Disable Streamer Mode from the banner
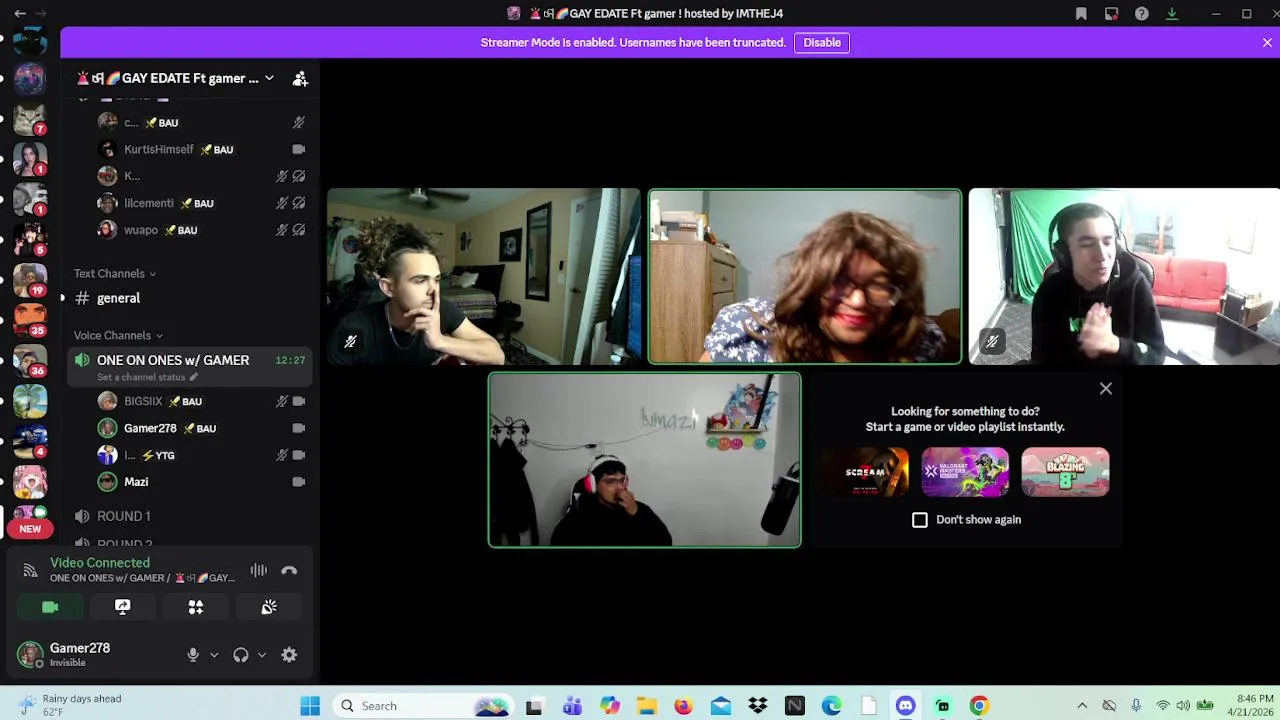This screenshot has height=720, width=1280. click(x=822, y=42)
